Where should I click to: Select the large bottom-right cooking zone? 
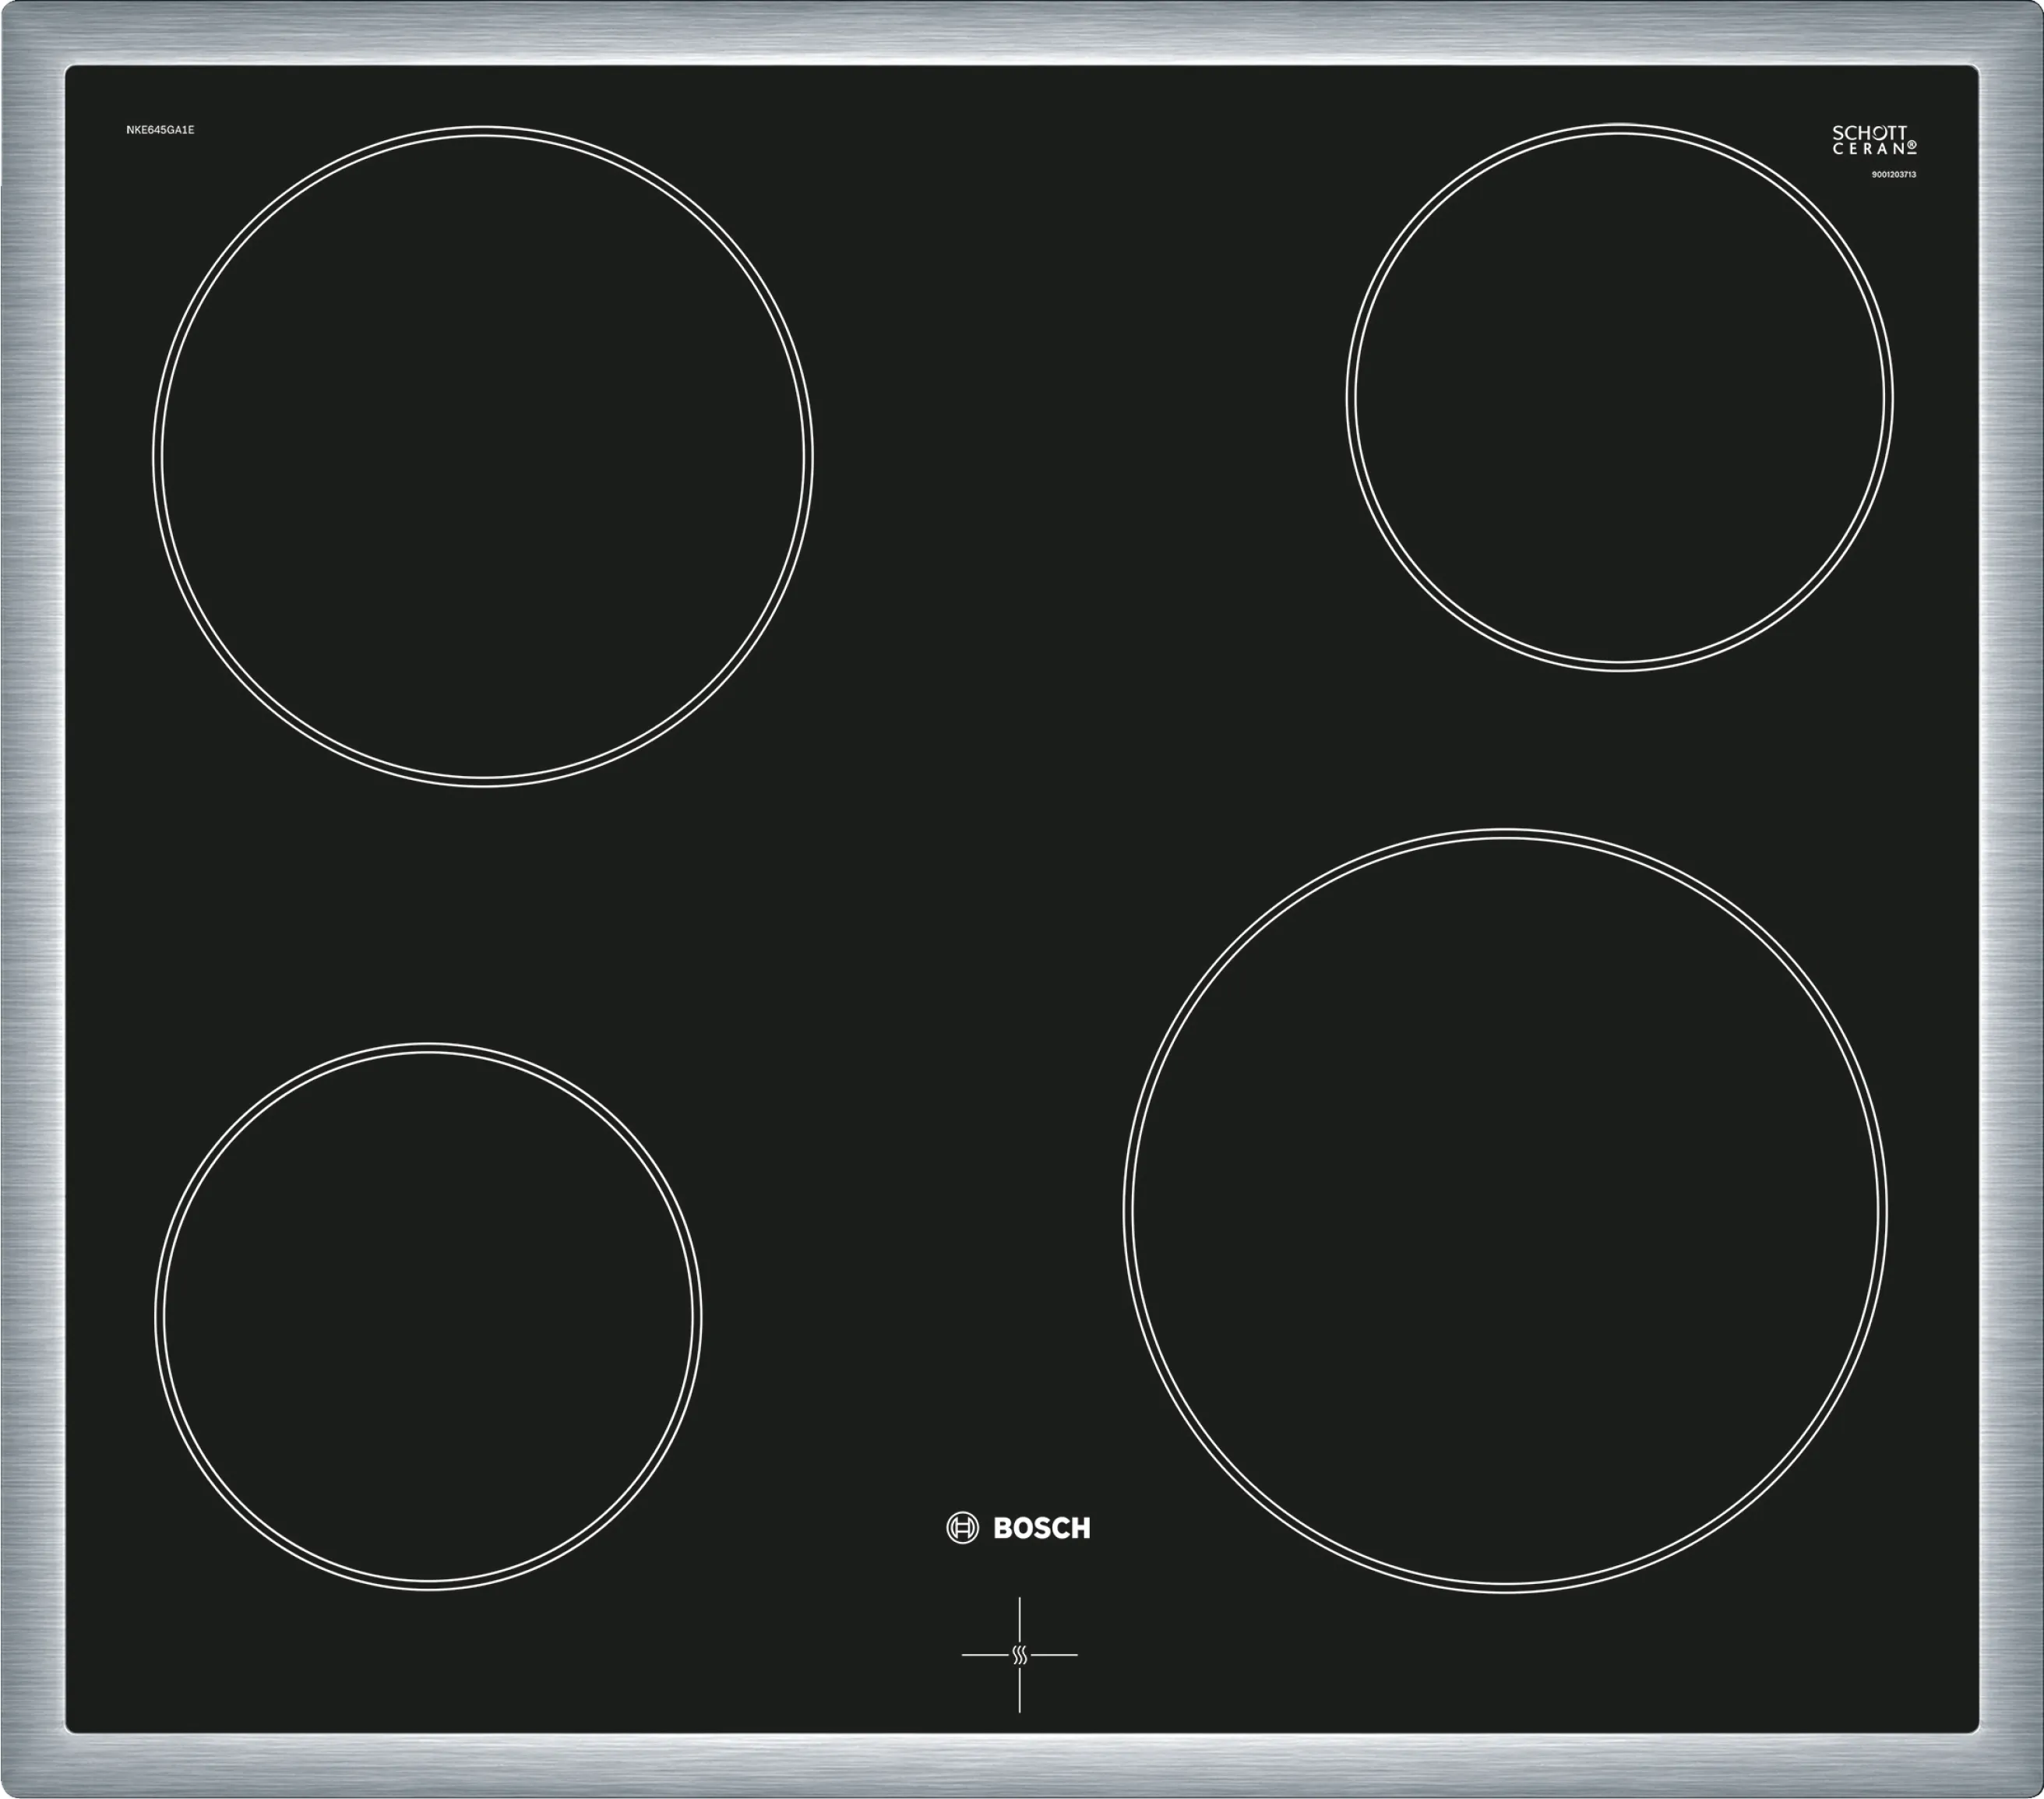tap(1505, 1211)
